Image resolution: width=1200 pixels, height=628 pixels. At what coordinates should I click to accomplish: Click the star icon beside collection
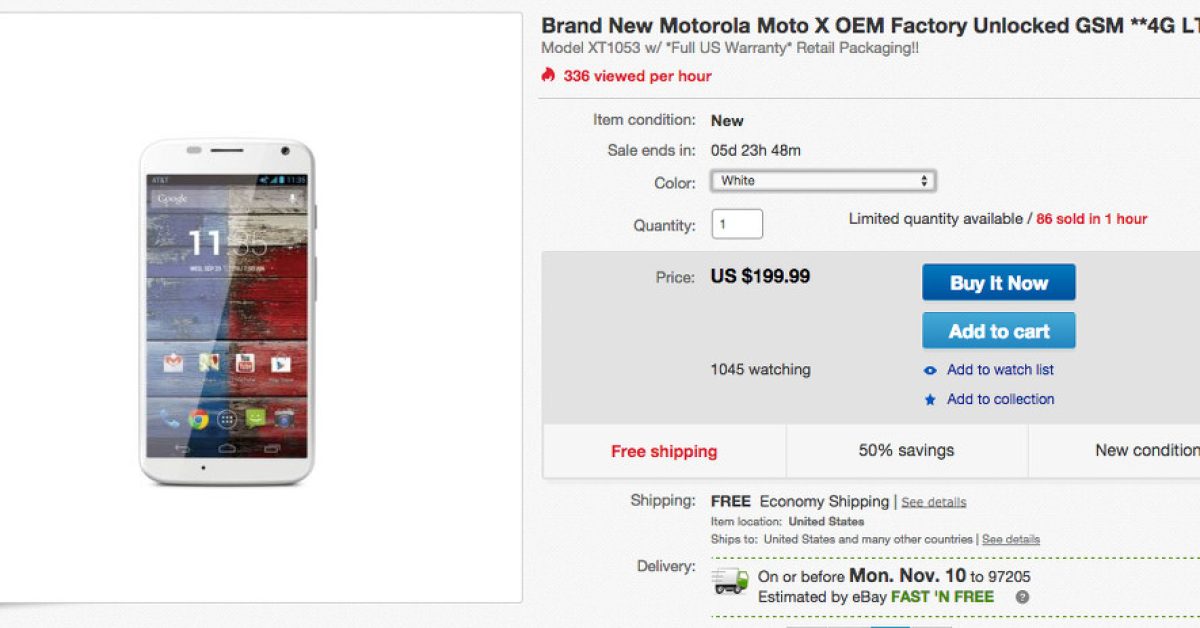930,400
